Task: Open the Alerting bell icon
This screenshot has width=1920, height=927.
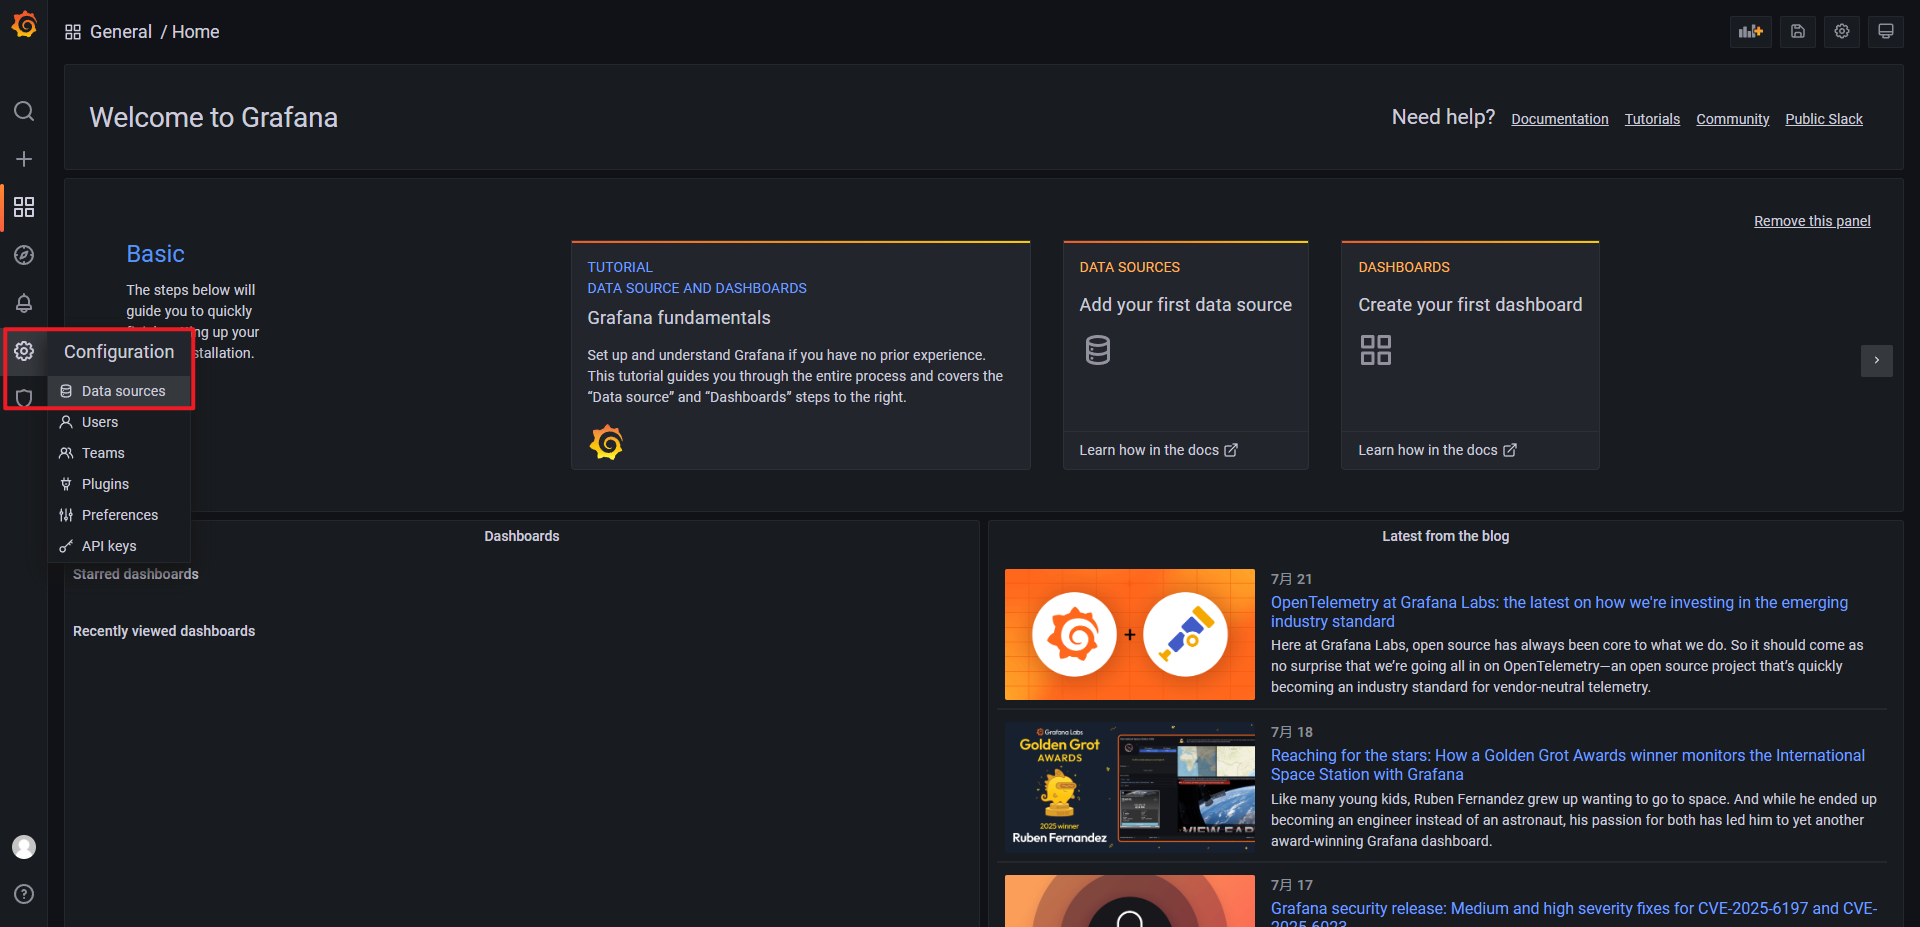Action: click(24, 303)
